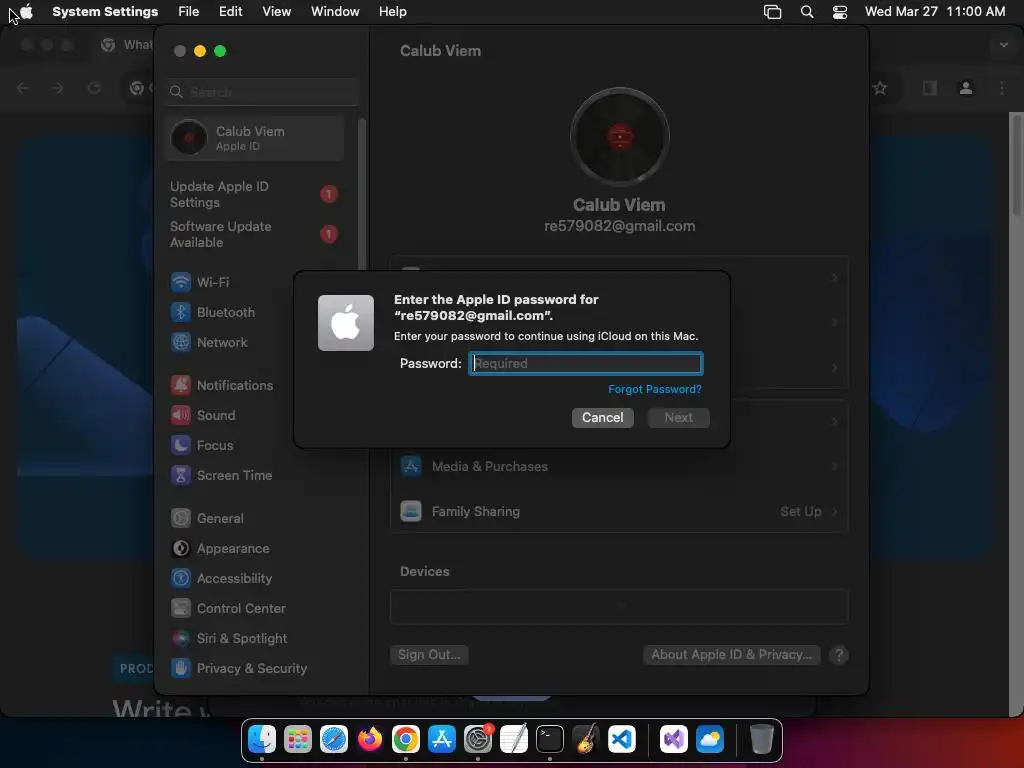Expand the Media & Purchases chevron
This screenshot has width=1024, height=768.
coord(835,466)
